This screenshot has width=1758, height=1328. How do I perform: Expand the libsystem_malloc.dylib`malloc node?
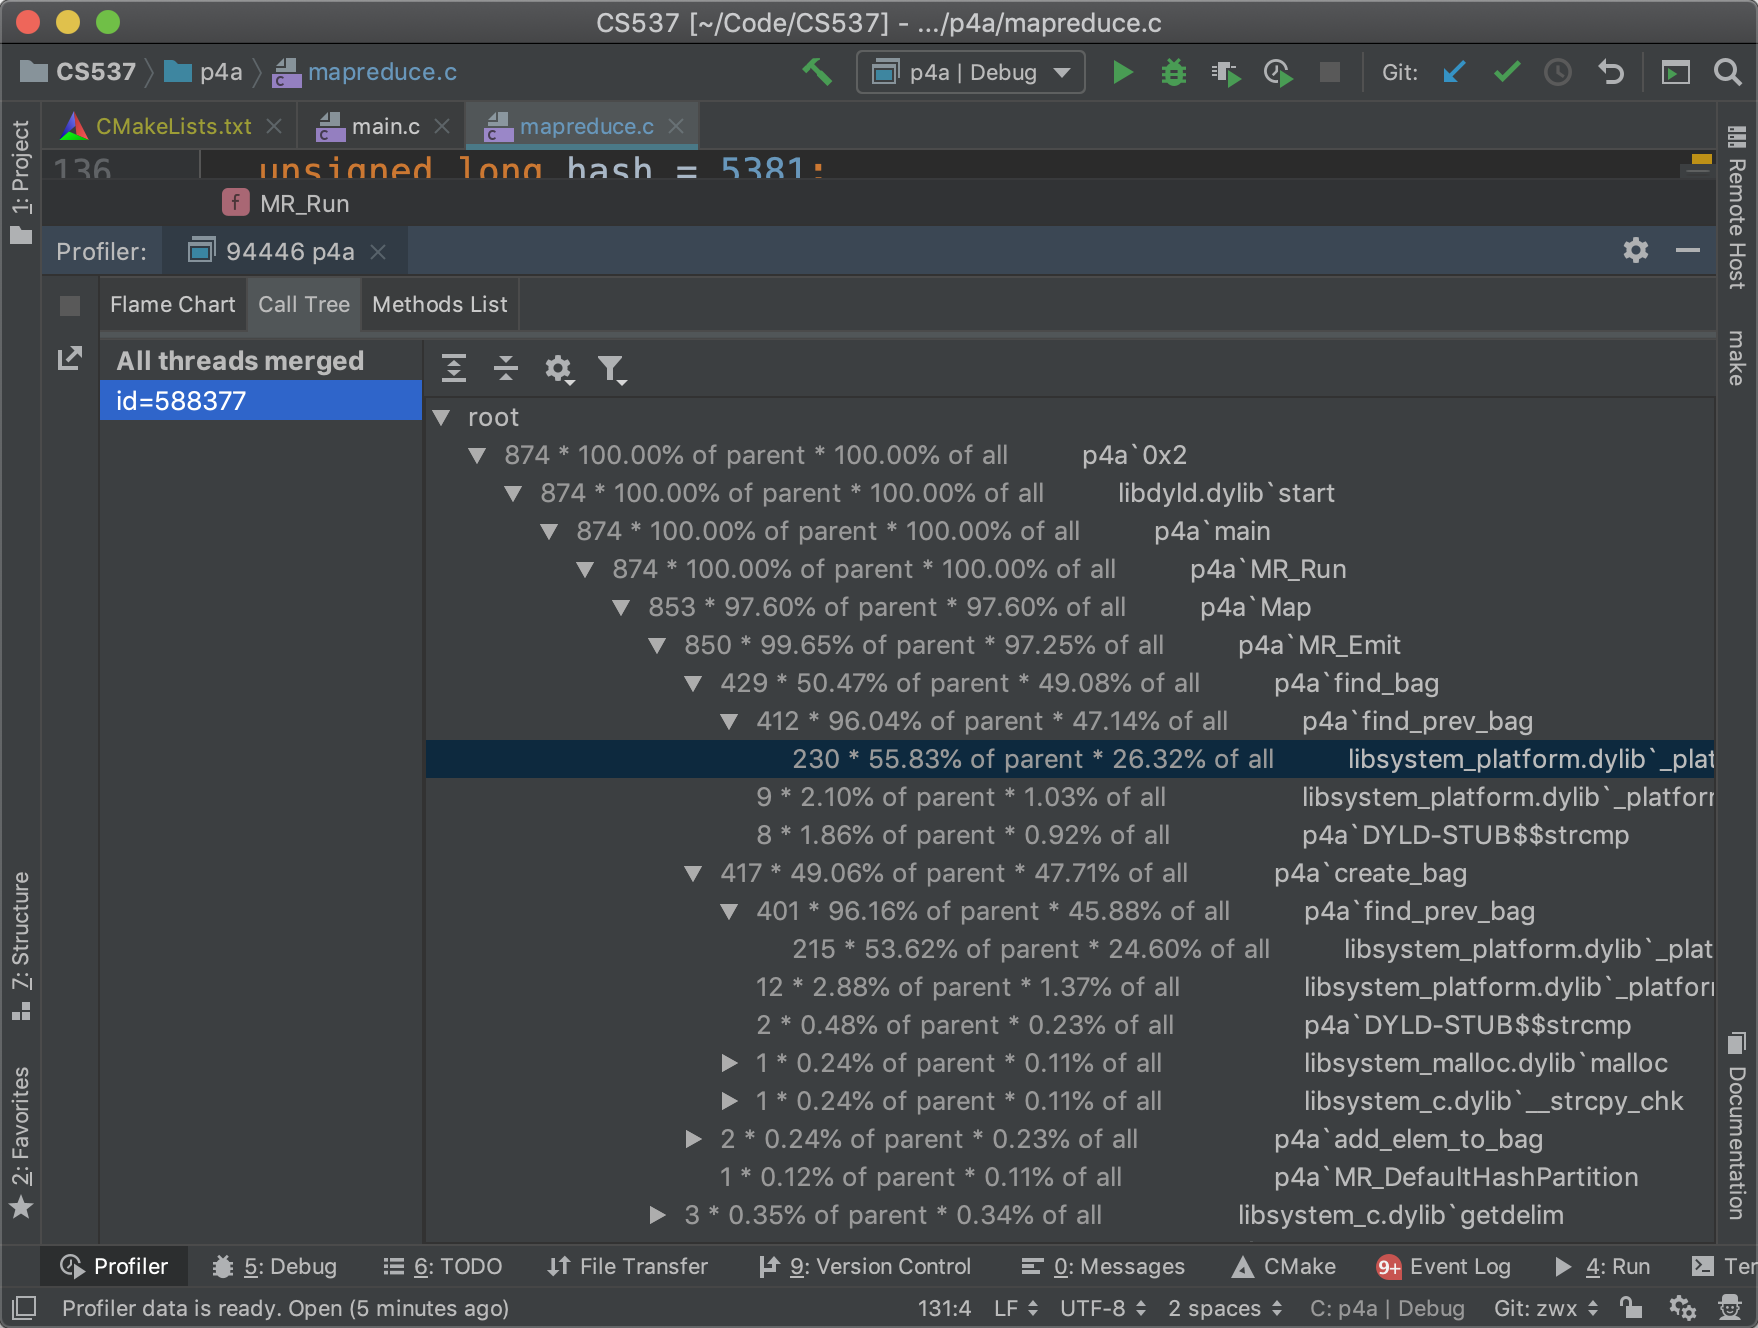tap(730, 1063)
